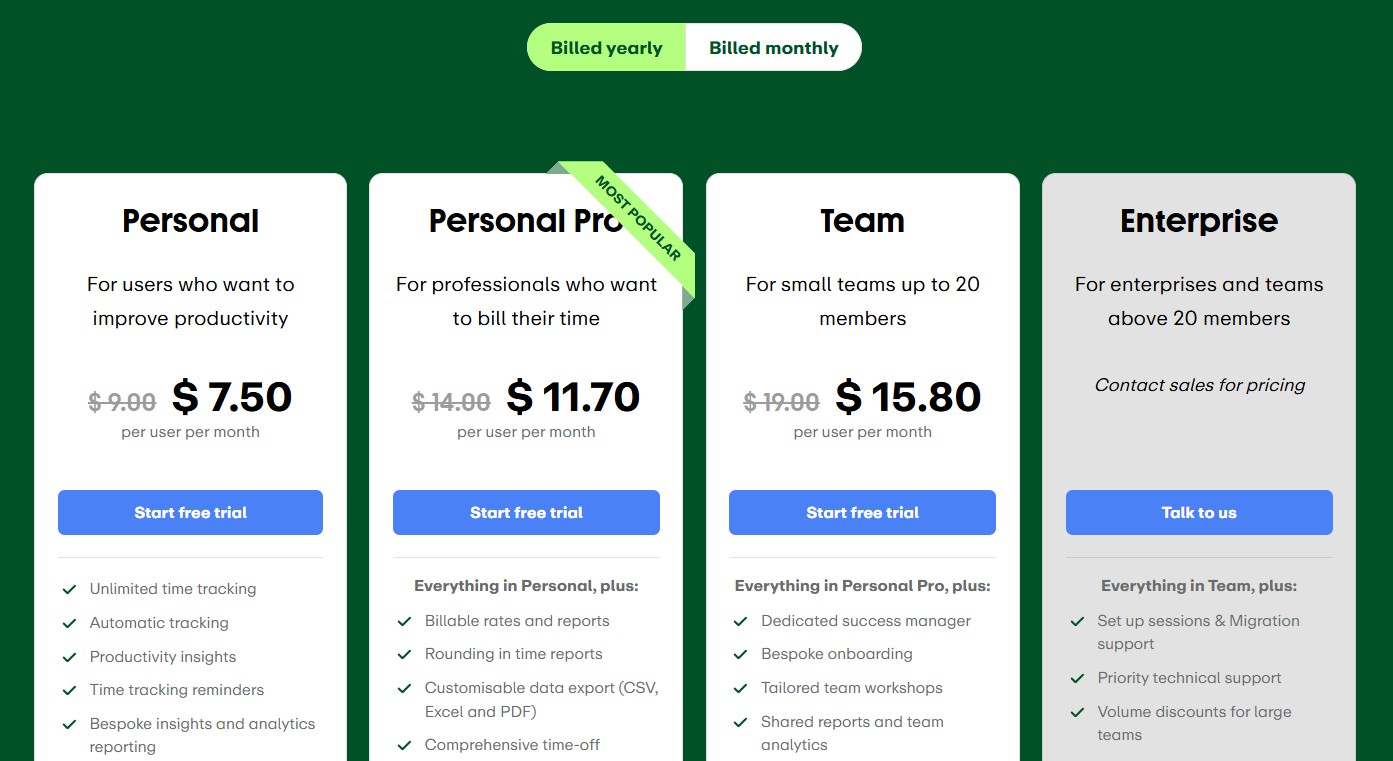Screen dimensions: 1393x761
Task: Click checkmark next to Volume discounts feature
Action: coord(1078,712)
